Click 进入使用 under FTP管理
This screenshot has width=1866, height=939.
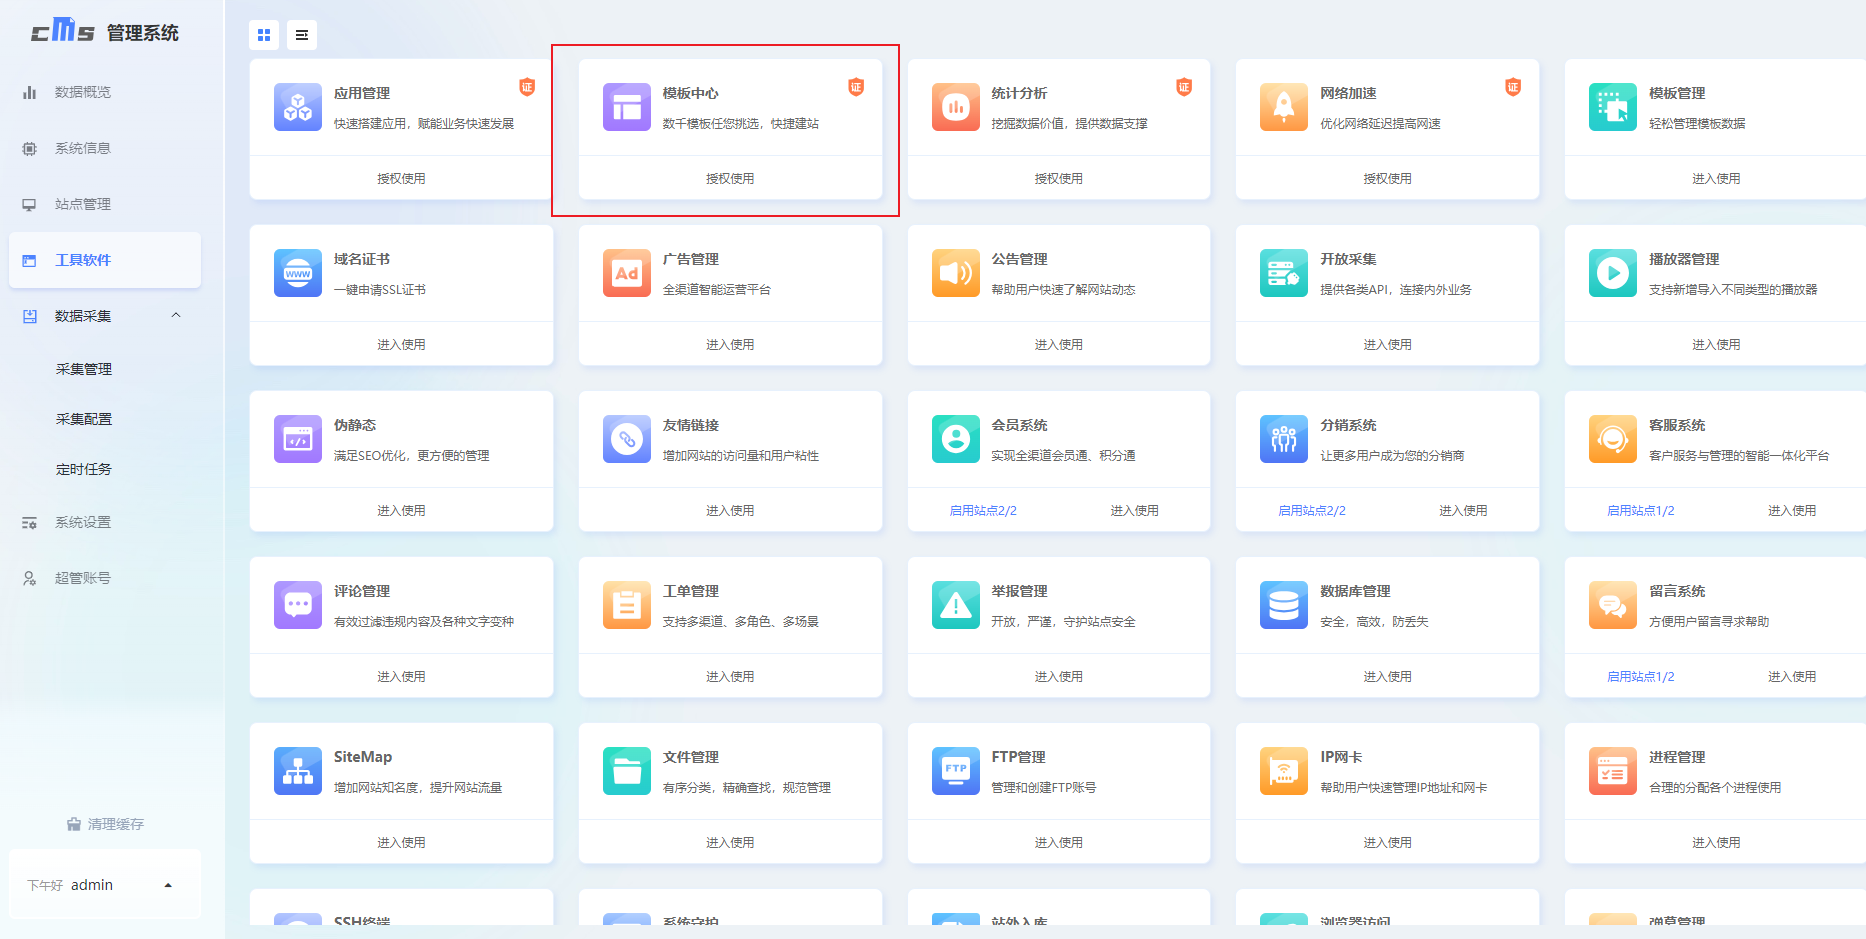tap(1058, 842)
